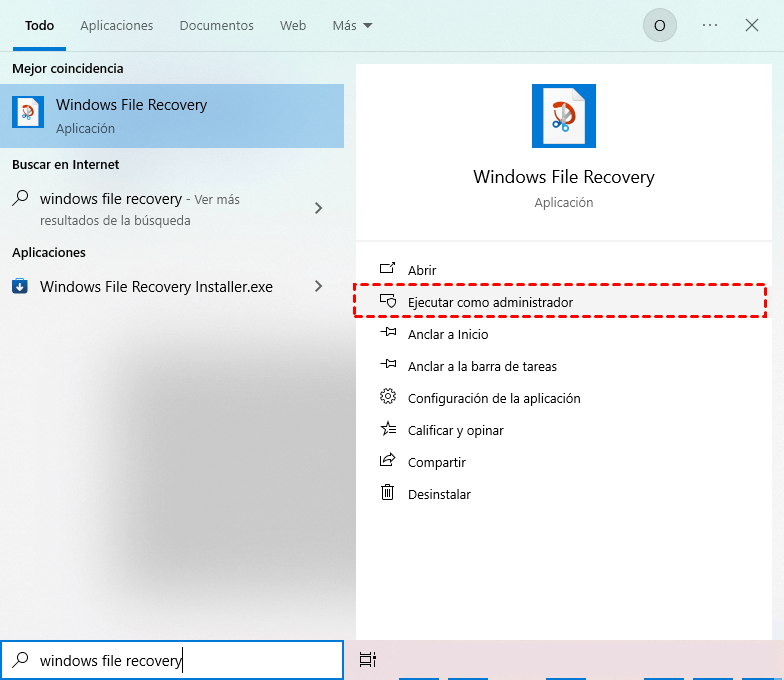Choose Anclar a Inicio
The height and width of the screenshot is (680, 784).
point(564,334)
